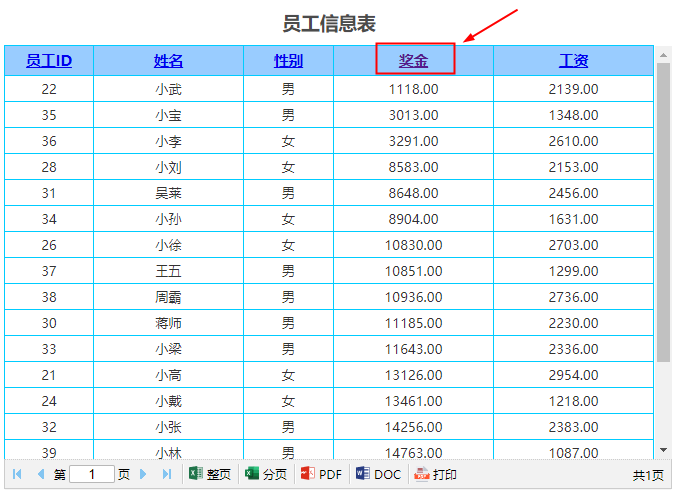Sort by 性别 column header

(288, 61)
